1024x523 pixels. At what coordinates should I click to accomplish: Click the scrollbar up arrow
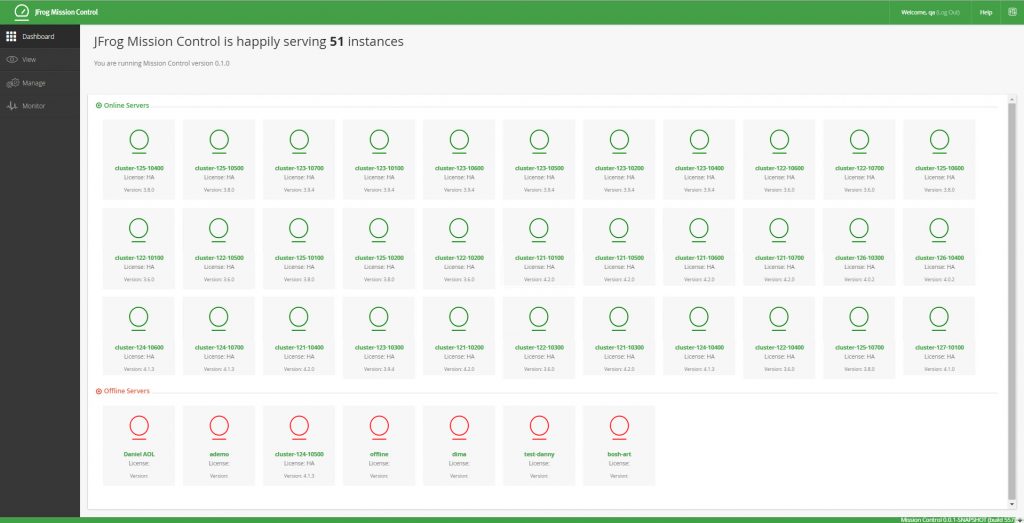click(1012, 99)
